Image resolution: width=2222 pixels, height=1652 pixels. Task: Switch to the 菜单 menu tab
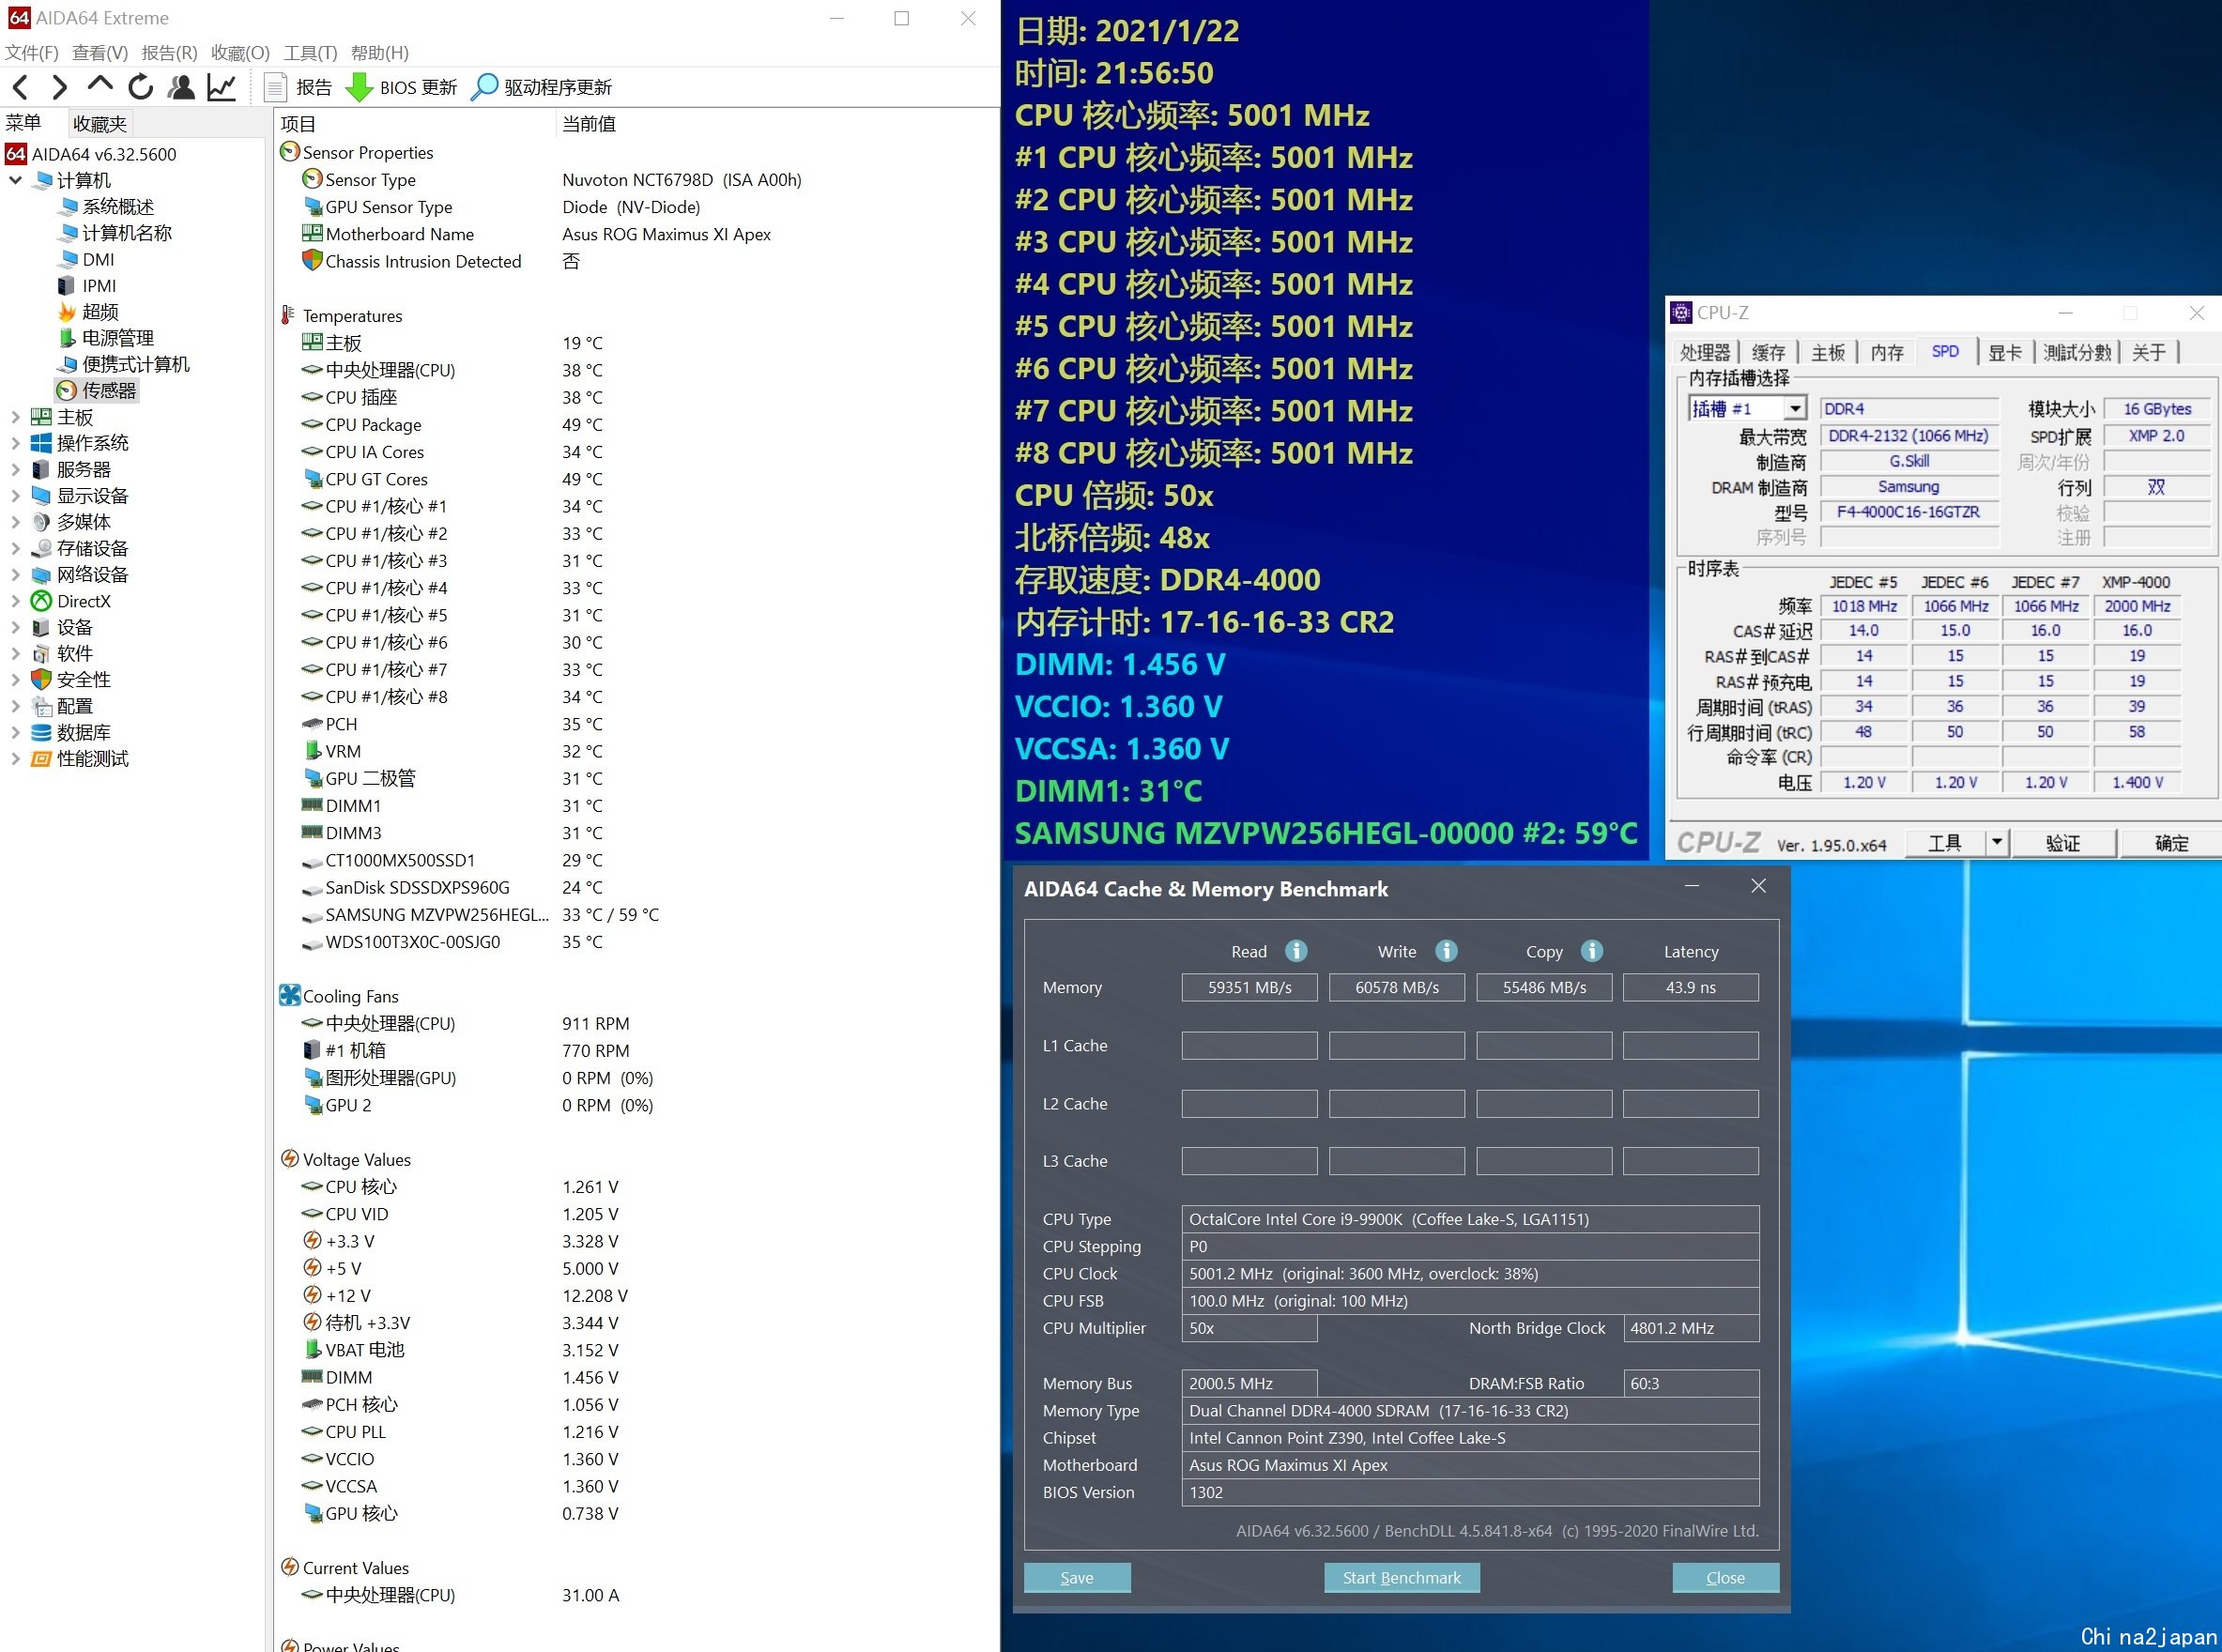24,123
